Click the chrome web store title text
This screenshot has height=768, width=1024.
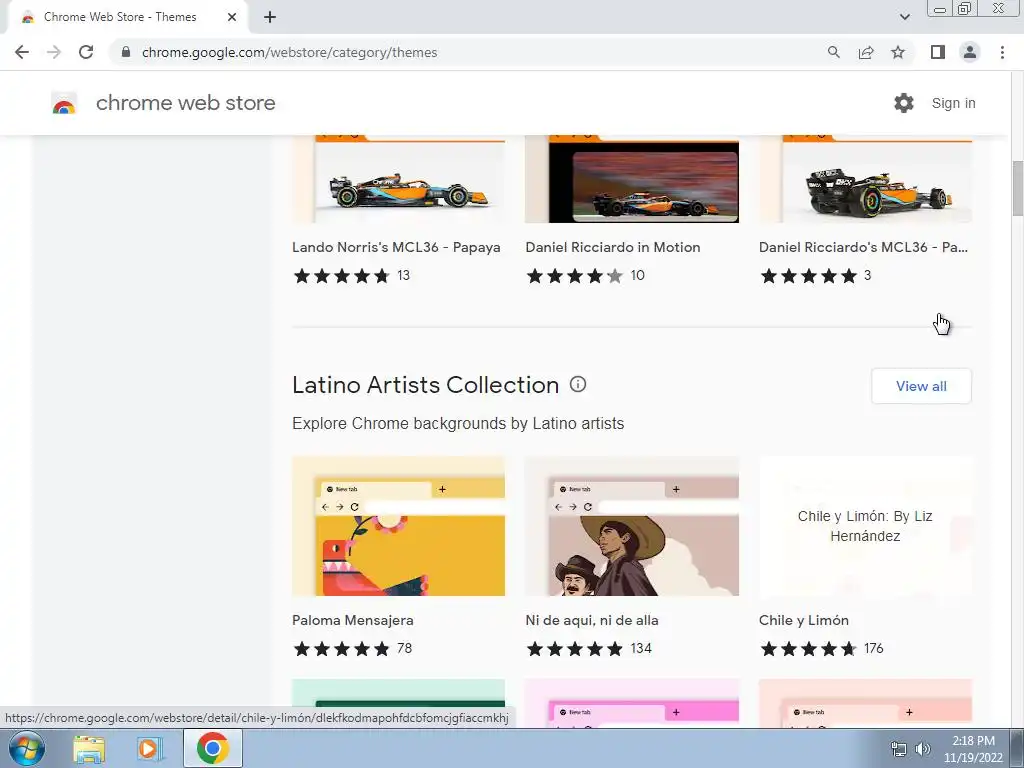tap(185, 103)
